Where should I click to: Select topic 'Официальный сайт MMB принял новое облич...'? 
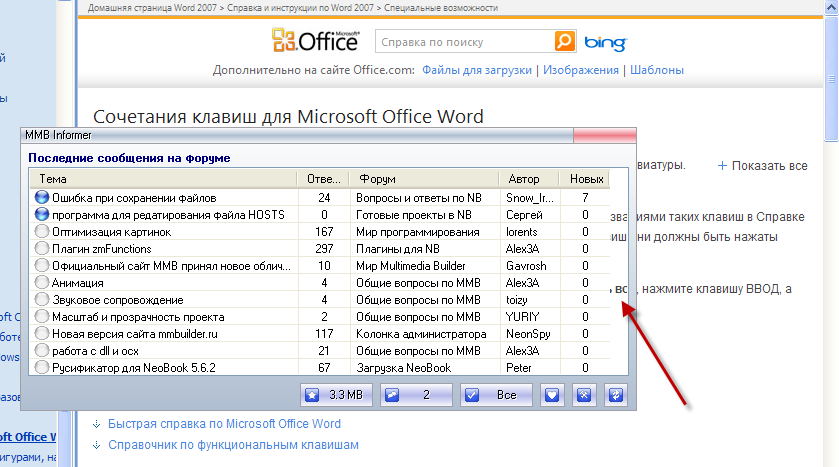[x=171, y=266]
